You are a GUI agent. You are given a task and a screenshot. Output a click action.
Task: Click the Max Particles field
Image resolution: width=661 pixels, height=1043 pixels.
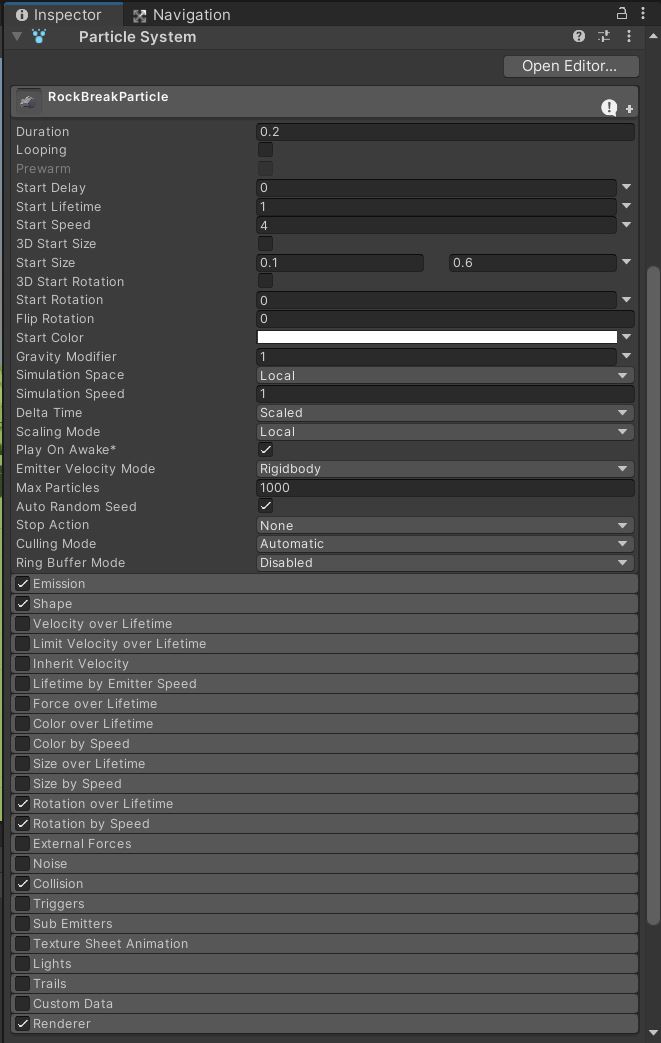[x=445, y=488]
